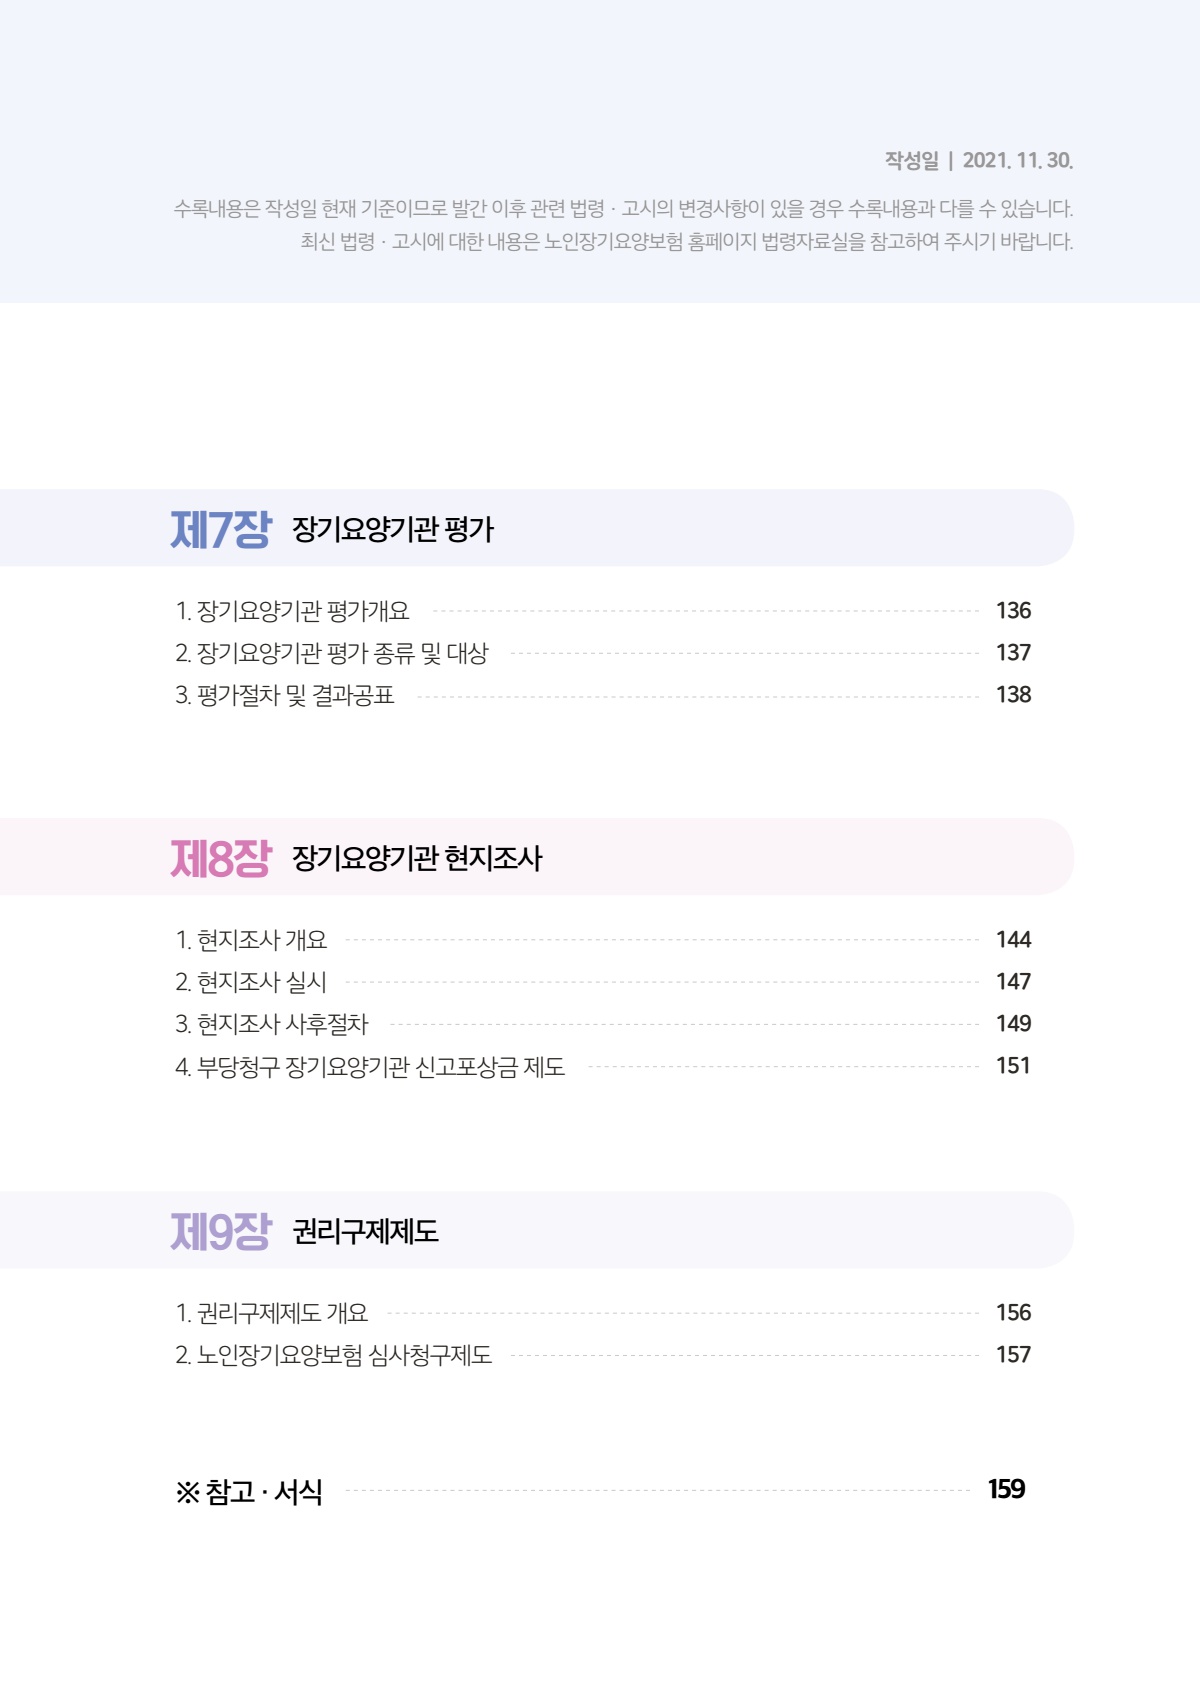Go to 1. 장기요양기관 평가개요 entry
The image size is (1200, 1696).
292,611
